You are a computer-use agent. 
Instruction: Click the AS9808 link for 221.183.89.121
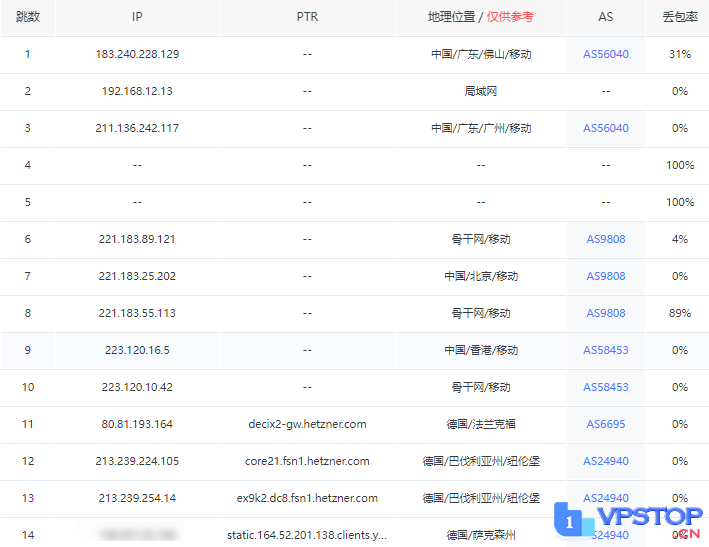[x=605, y=239]
